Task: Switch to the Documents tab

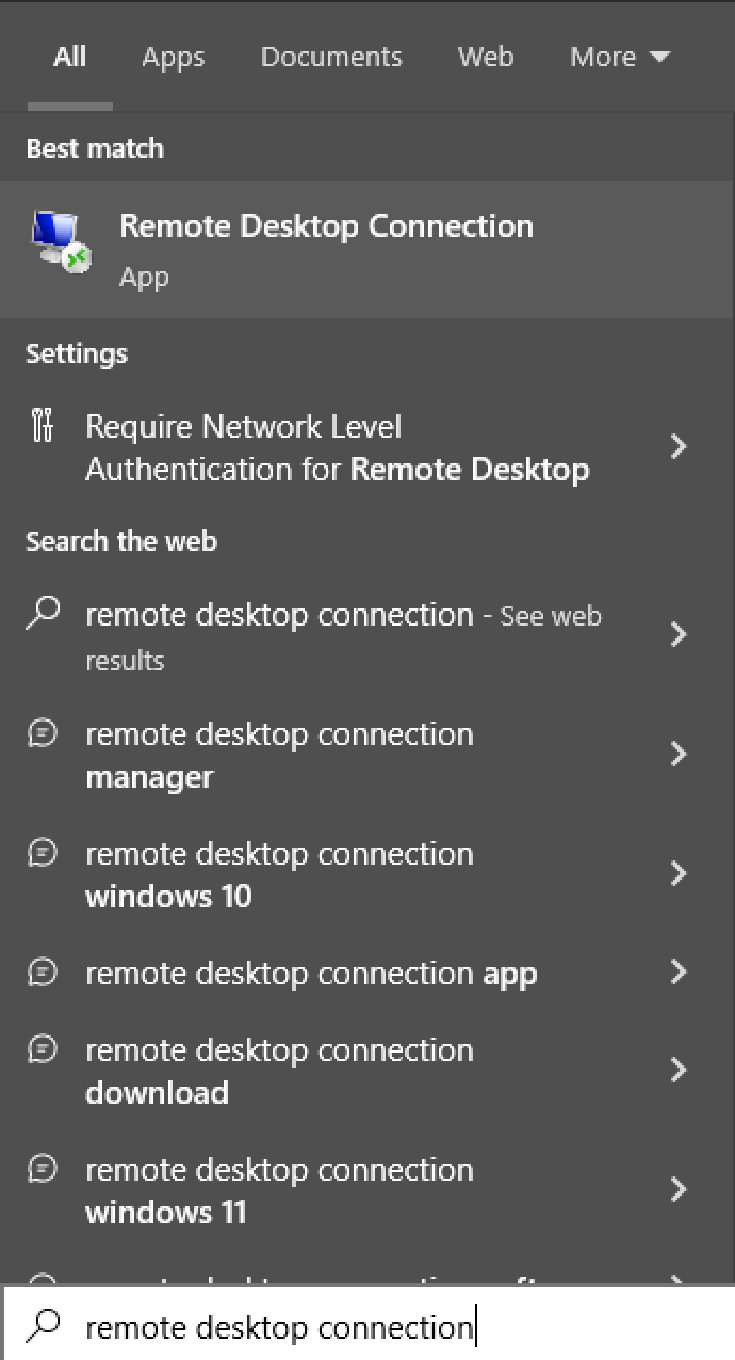Action: (x=331, y=57)
